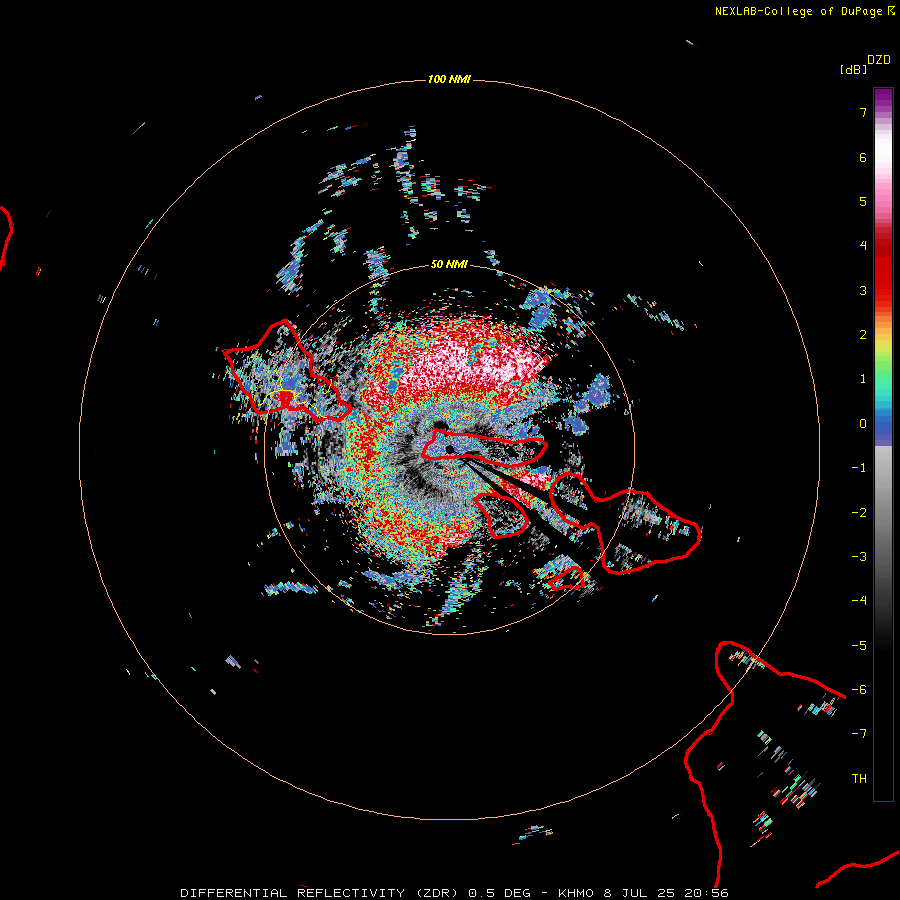
Task: Click the 7 value on the dB scale
Action: click(863, 112)
